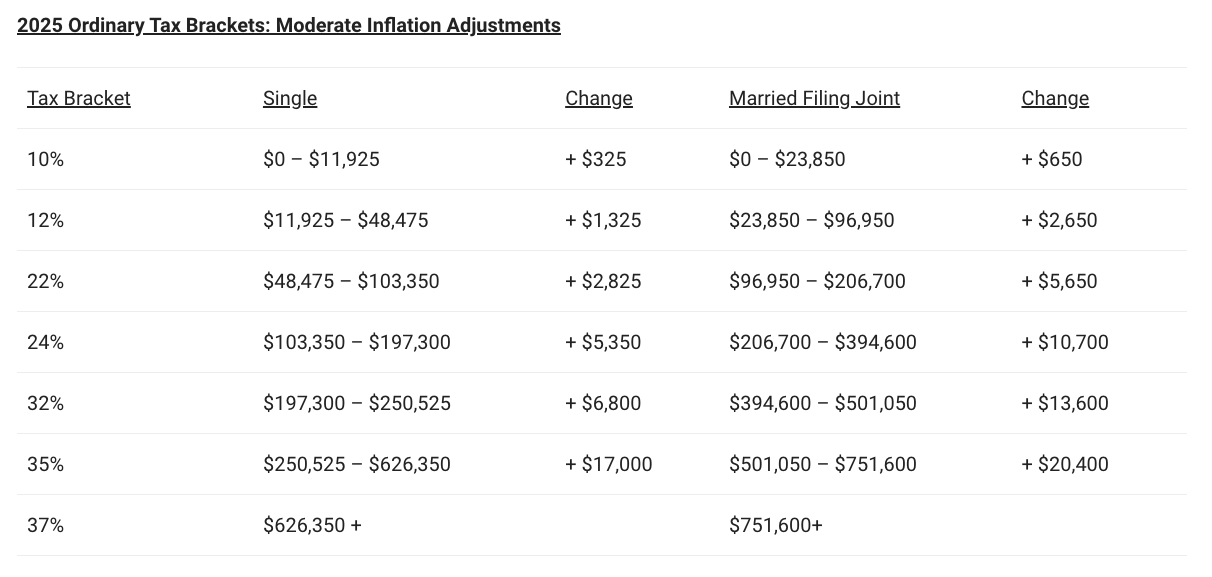This screenshot has width=1212, height=577.
Task: Select the 37% tax bracket cell
Action: coord(45,525)
